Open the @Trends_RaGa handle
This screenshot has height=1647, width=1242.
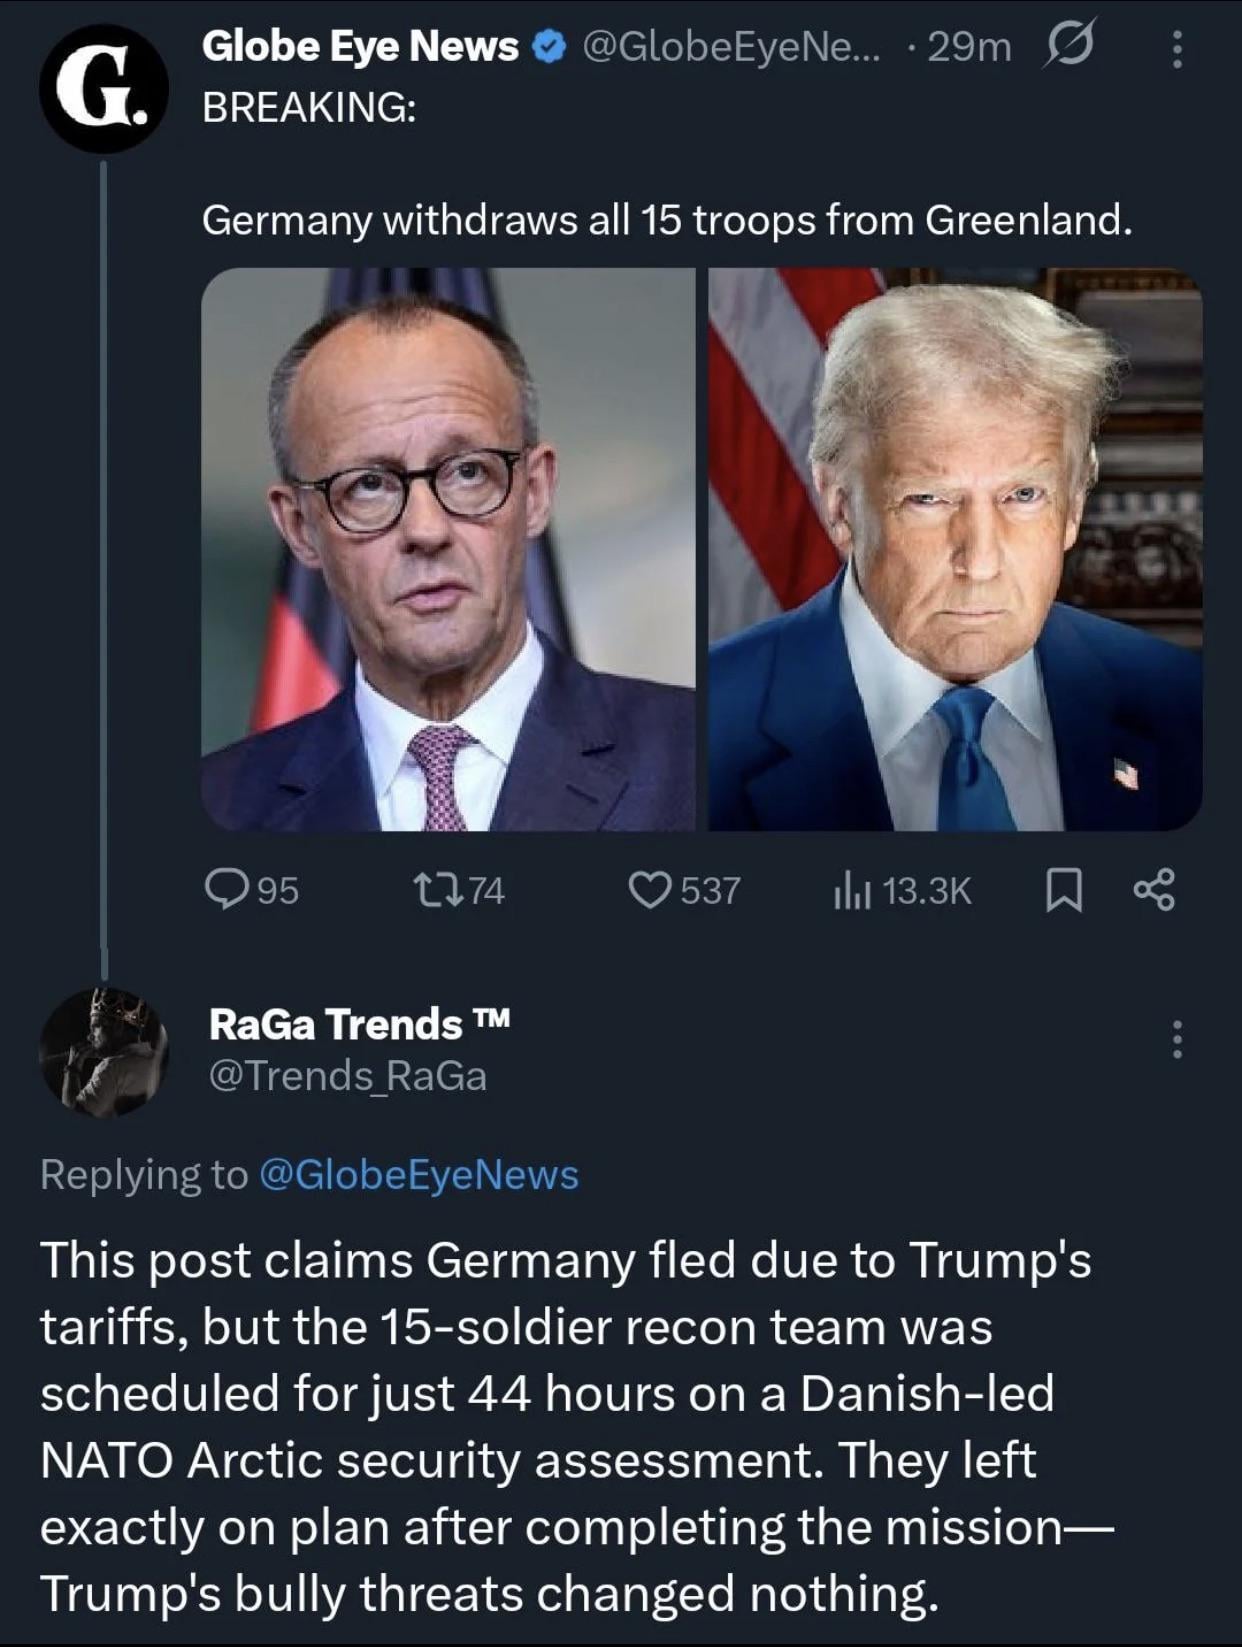(x=347, y=1076)
